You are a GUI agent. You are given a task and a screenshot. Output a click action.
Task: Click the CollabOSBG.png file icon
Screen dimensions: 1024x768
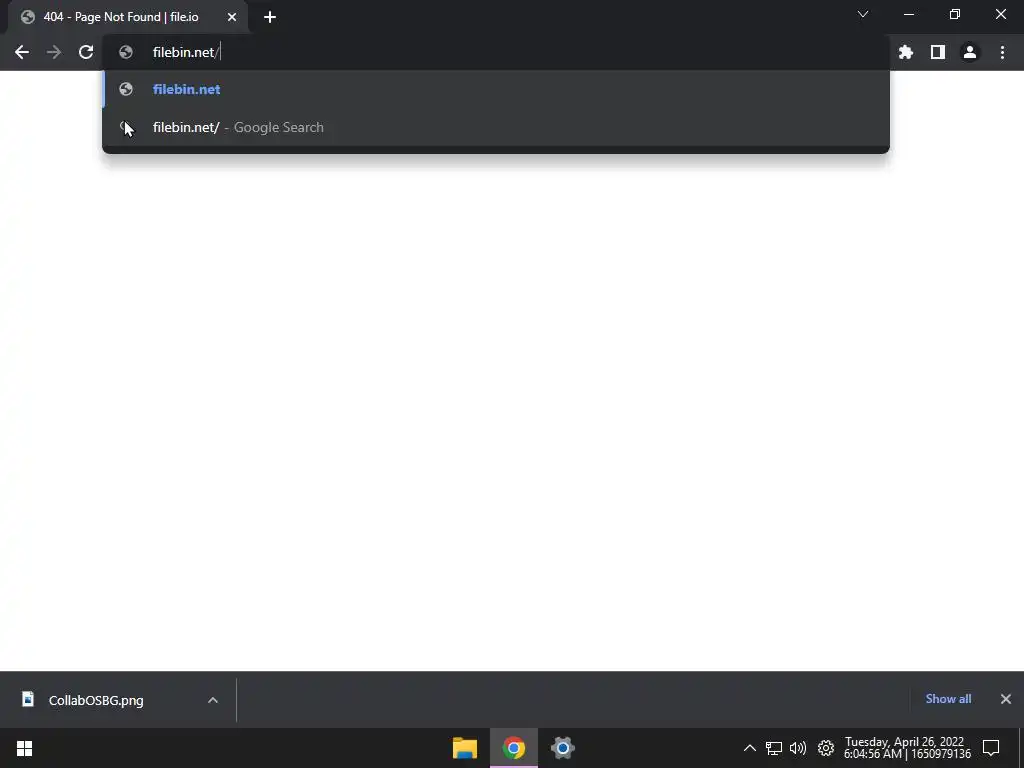[x=28, y=699]
